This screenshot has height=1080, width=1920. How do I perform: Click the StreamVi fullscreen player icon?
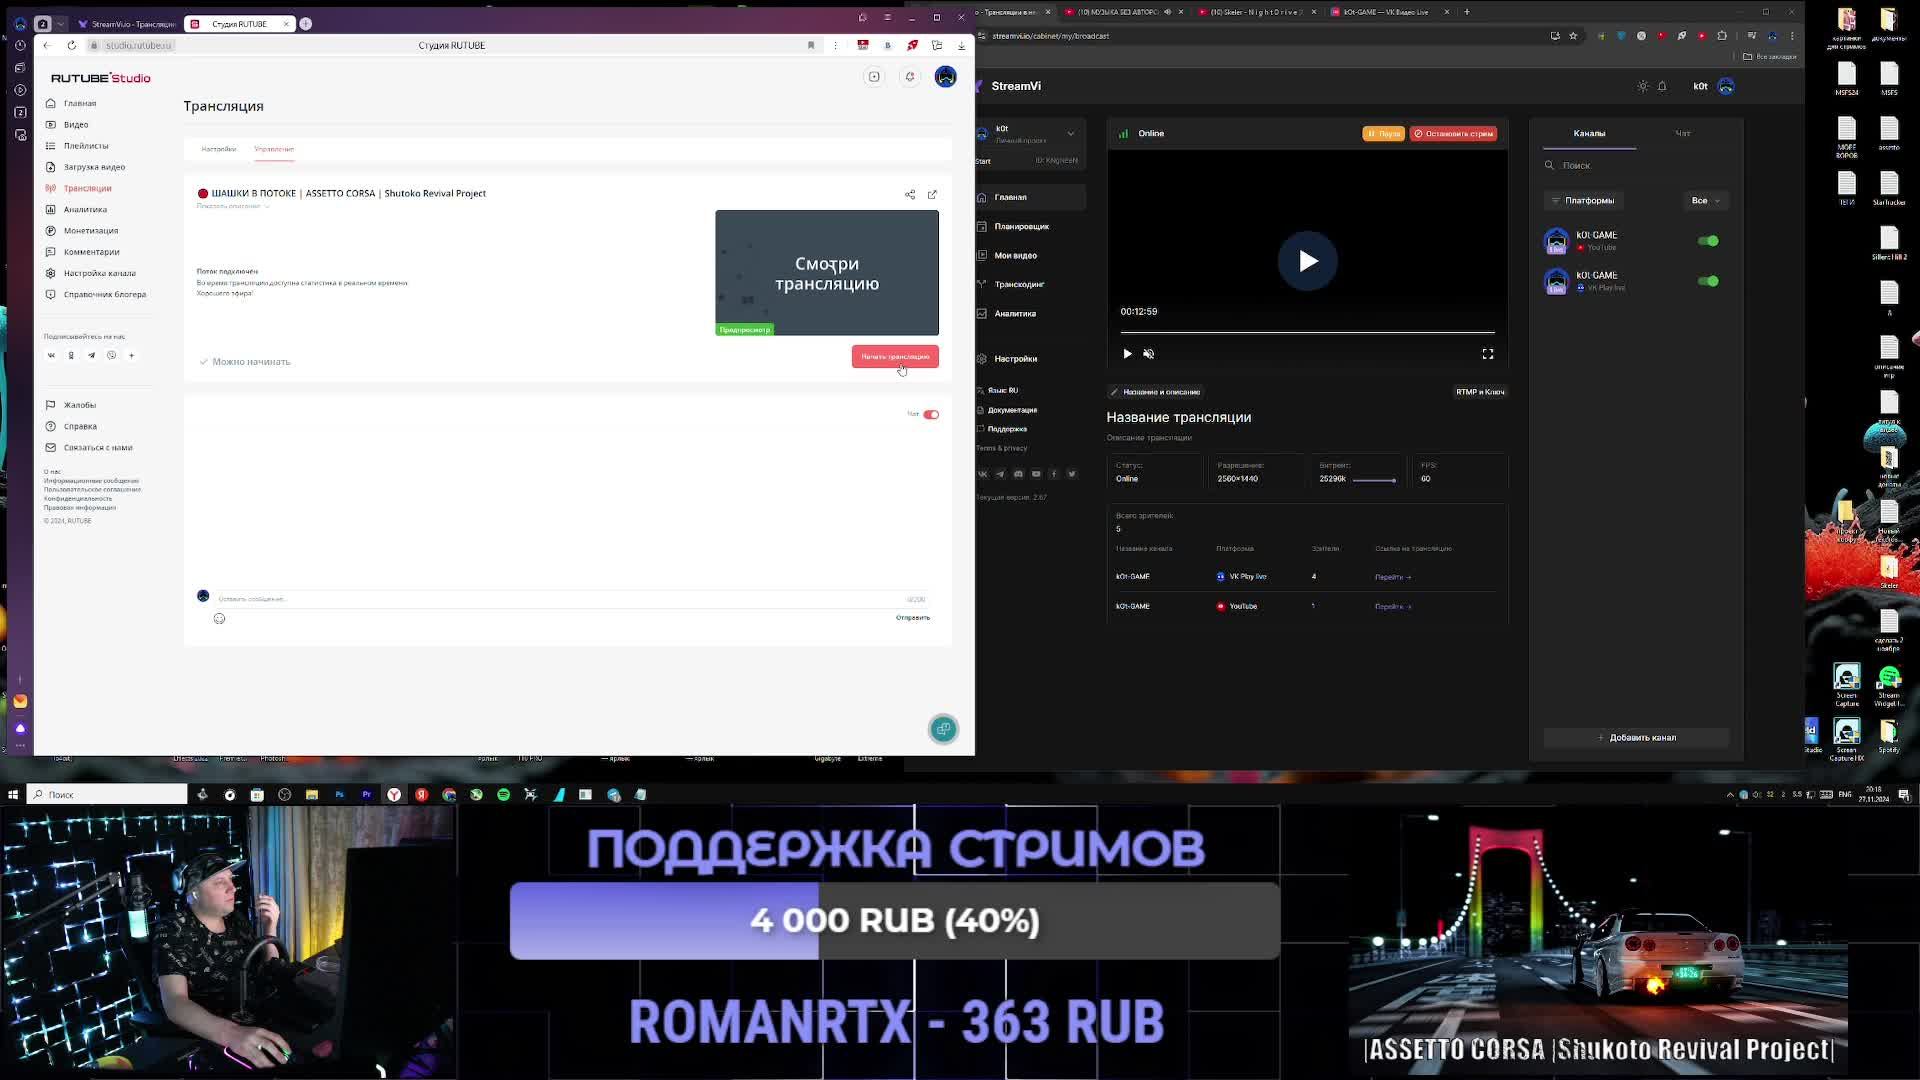[x=1487, y=354]
